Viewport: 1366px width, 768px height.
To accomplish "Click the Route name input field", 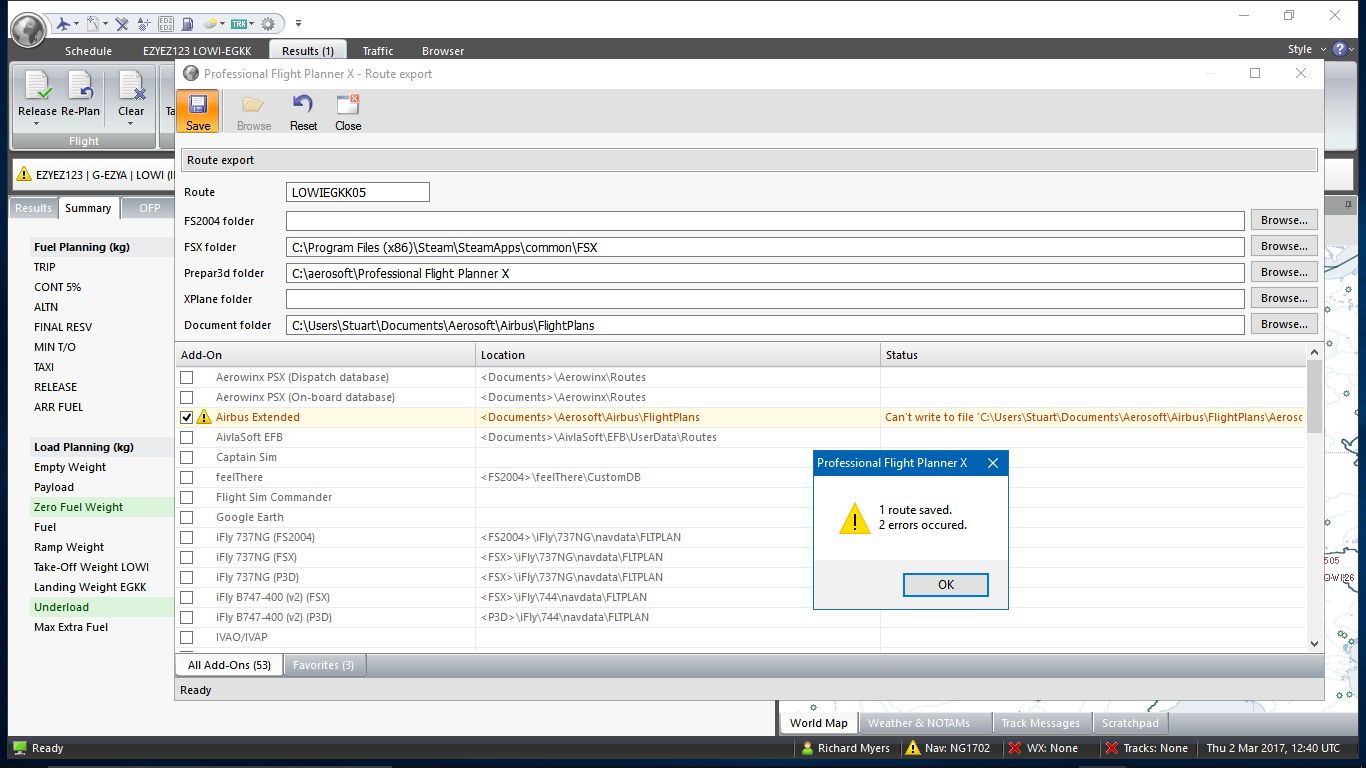I will click(357, 191).
